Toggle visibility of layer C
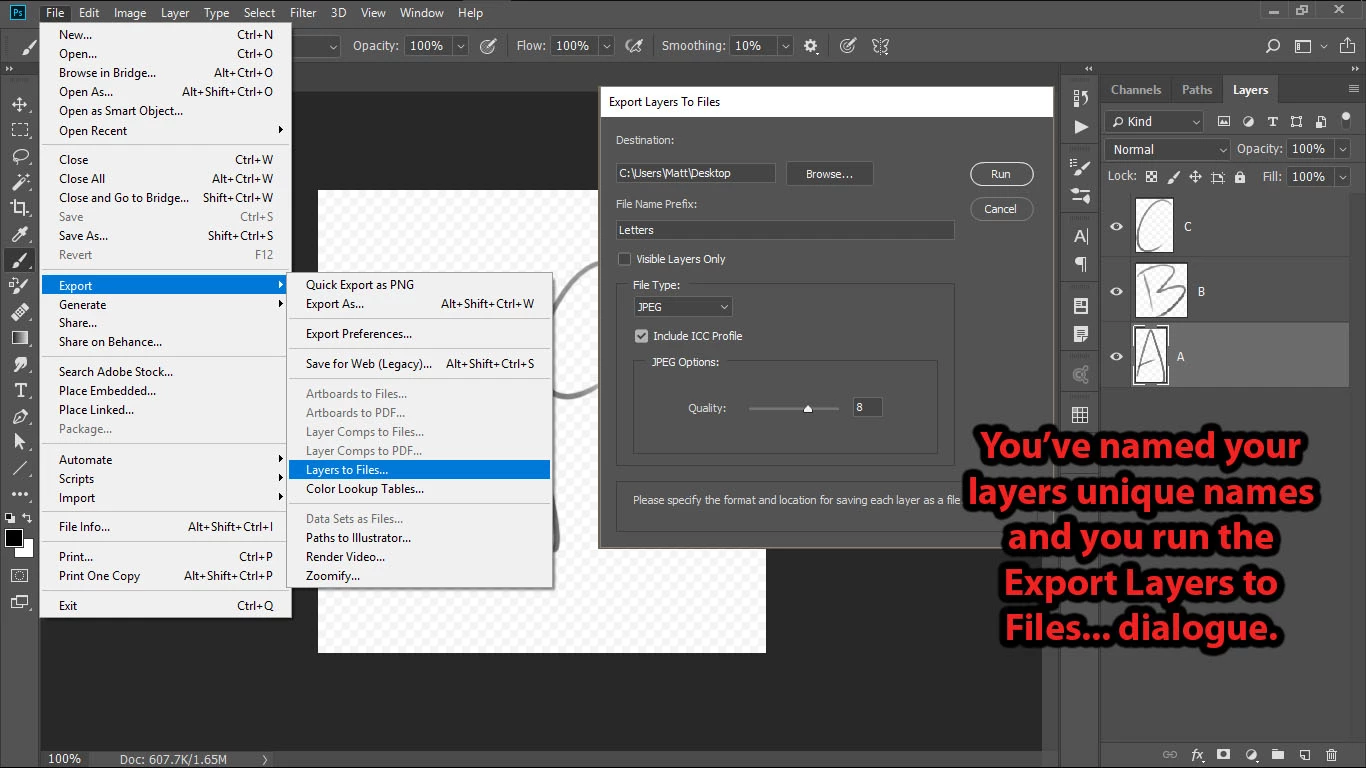This screenshot has width=1366, height=768. 1116,227
